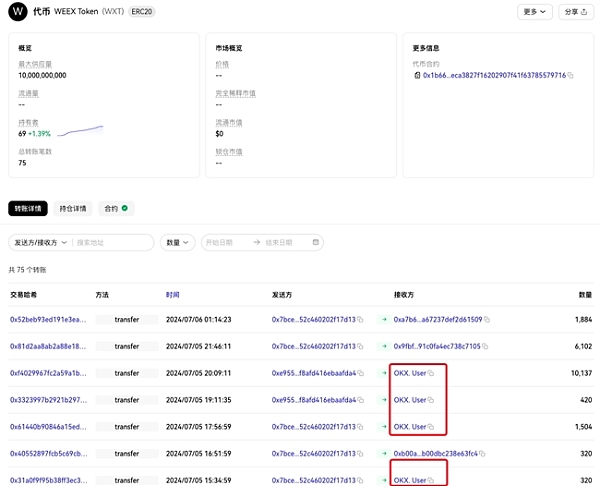Copy receiver address 0x9fbf...7105
Screen dimensions: 600x486
point(487,346)
